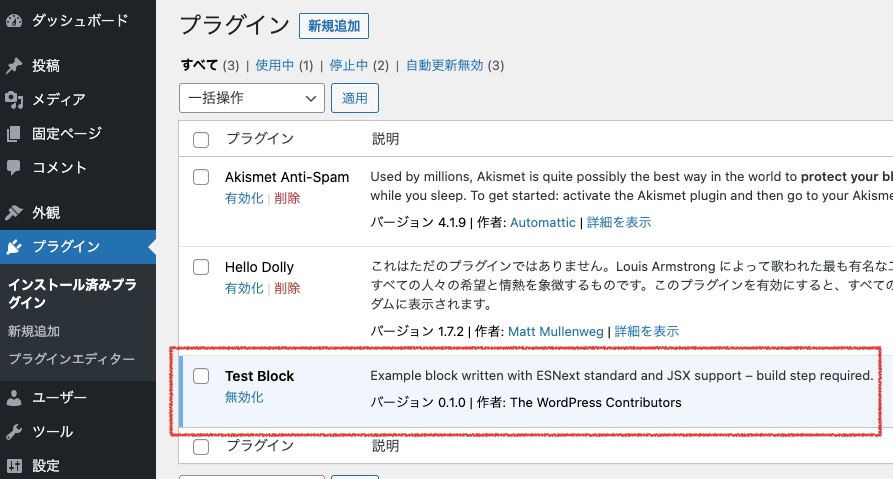Click the 適用 apply button

click(355, 98)
